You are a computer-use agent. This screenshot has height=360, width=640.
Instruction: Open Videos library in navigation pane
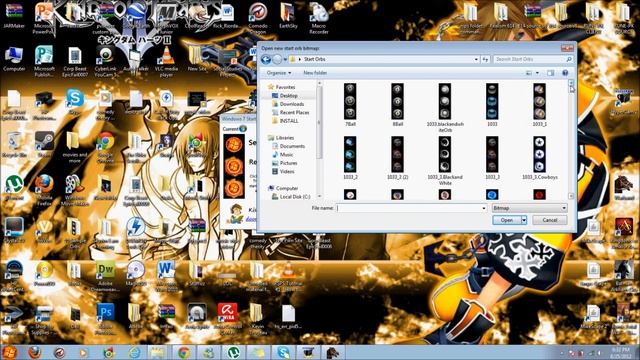coord(287,171)
